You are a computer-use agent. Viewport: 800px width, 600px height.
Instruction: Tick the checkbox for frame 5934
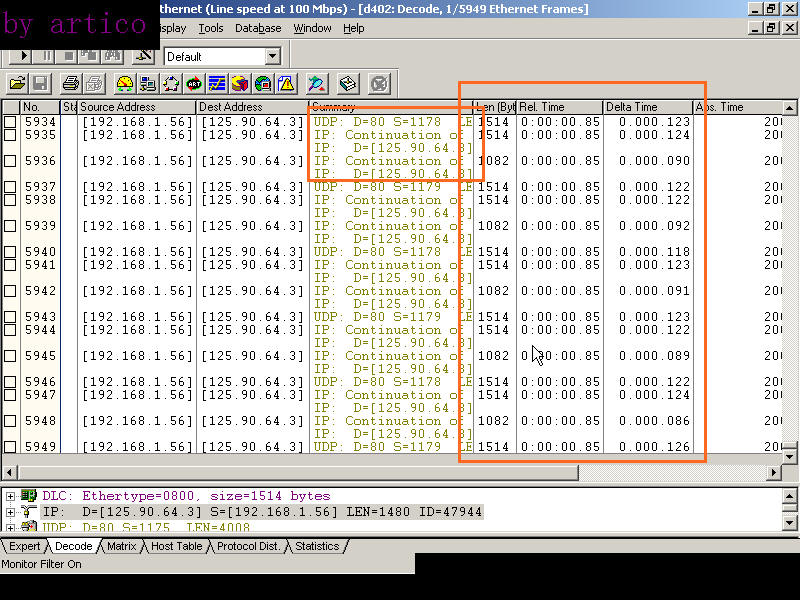coord(10,122)
